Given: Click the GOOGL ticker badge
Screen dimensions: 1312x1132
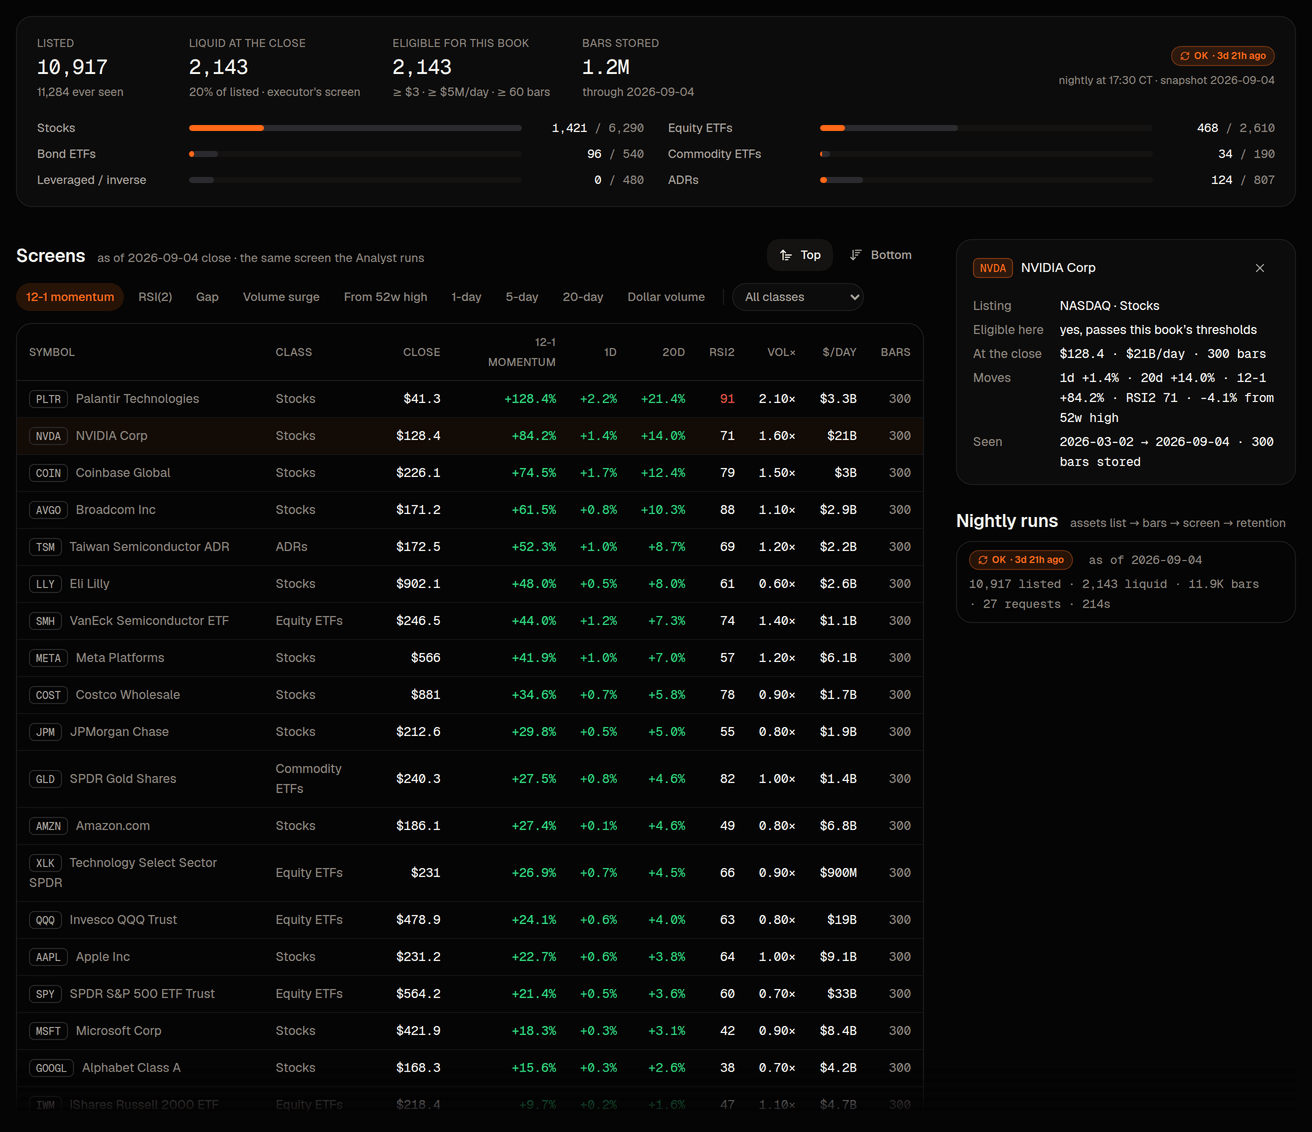Looking at the screenshot, I should [51, 1068].
